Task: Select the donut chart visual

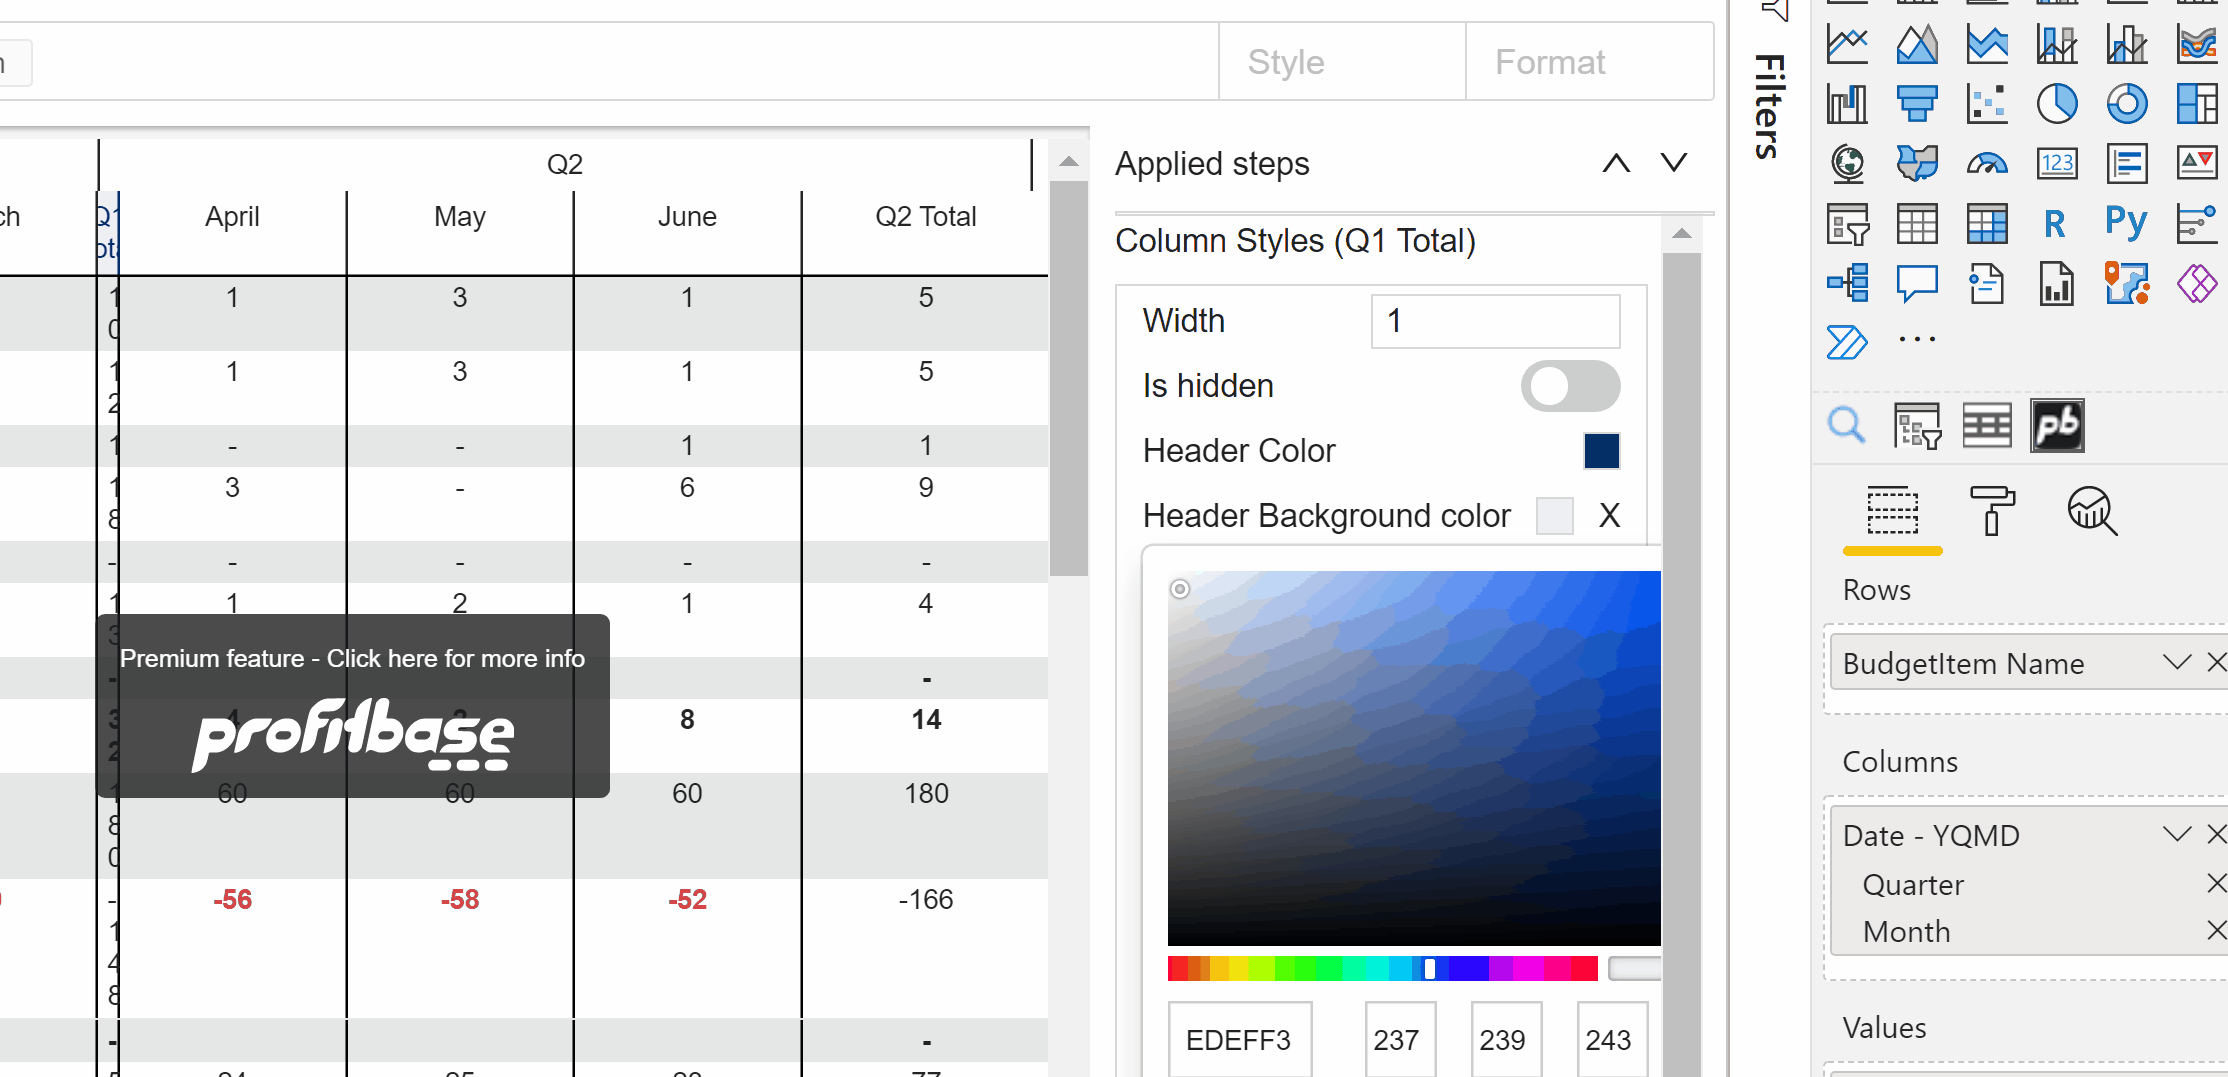Action: [x=2127, y=103]
